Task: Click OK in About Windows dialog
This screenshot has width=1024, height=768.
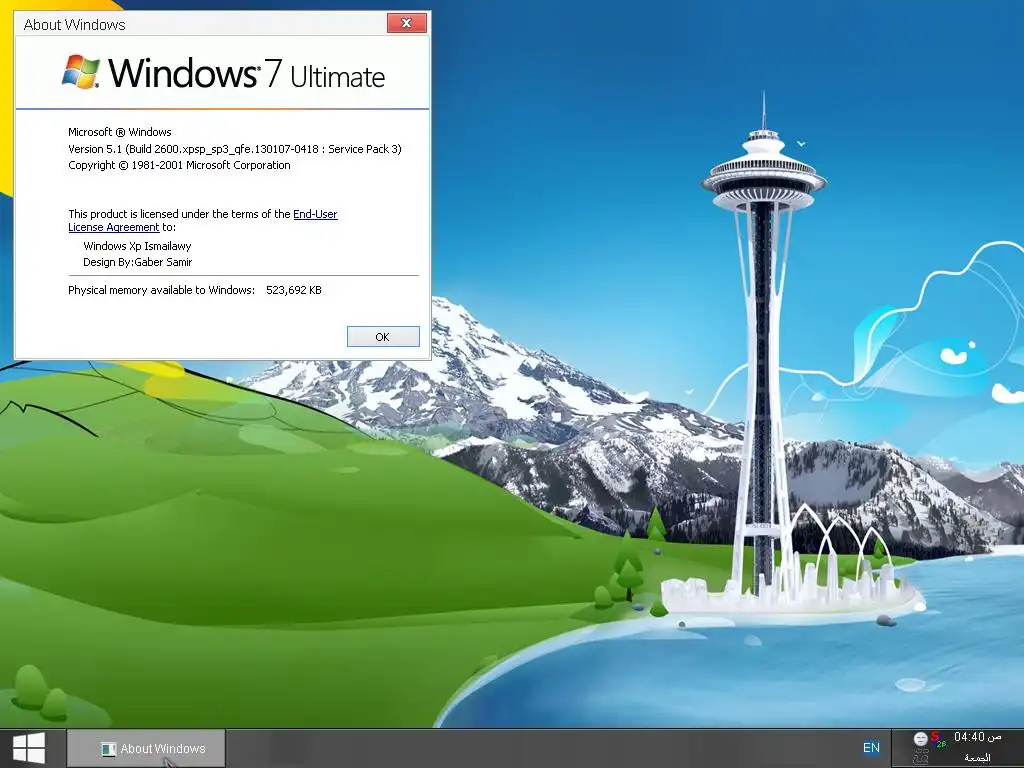Action: click(383, 337)
